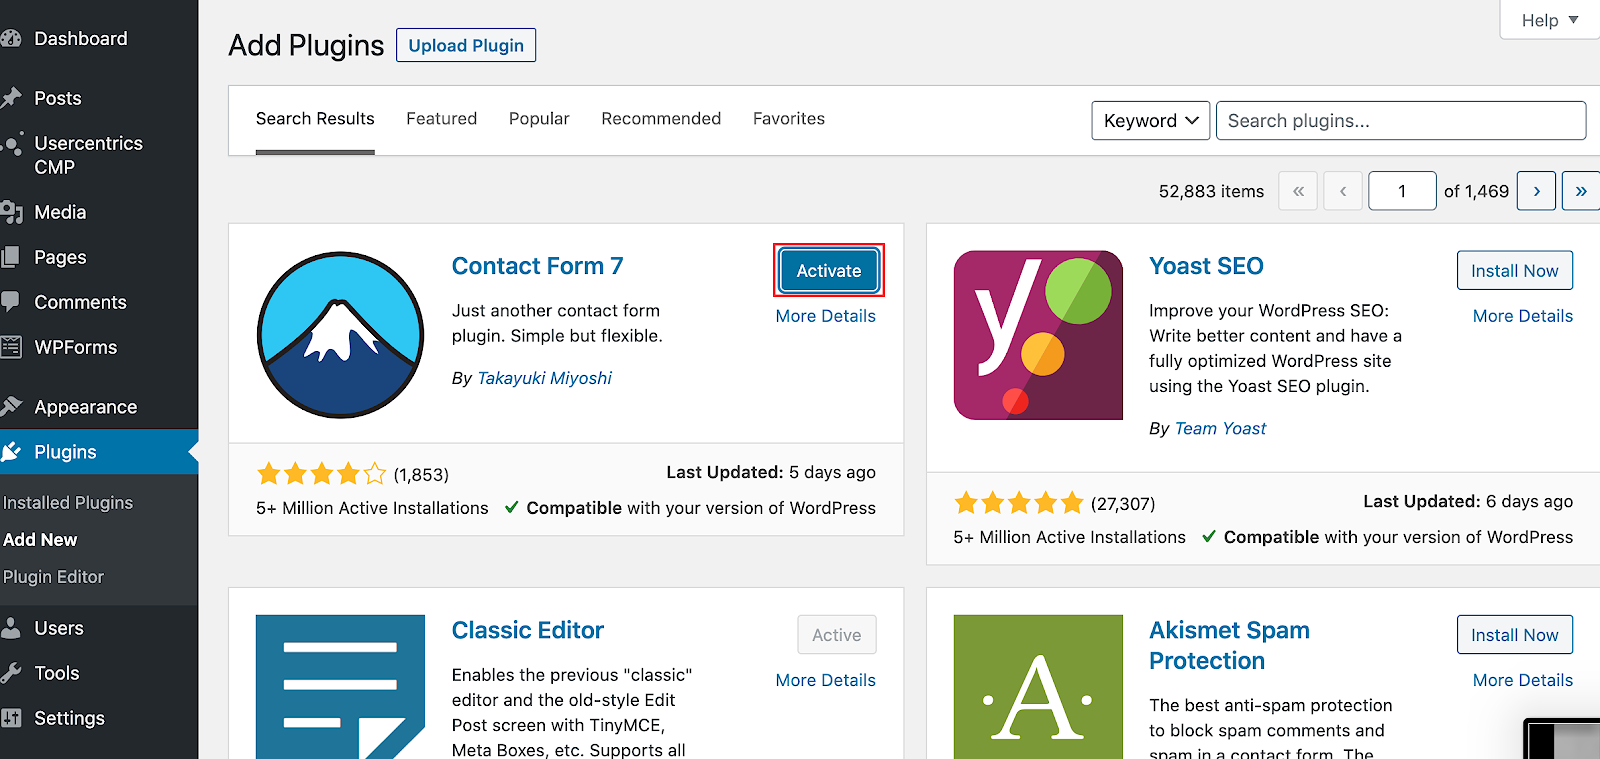Go to next page of results
The image size is (1600, 759).
pos(1536,191)
